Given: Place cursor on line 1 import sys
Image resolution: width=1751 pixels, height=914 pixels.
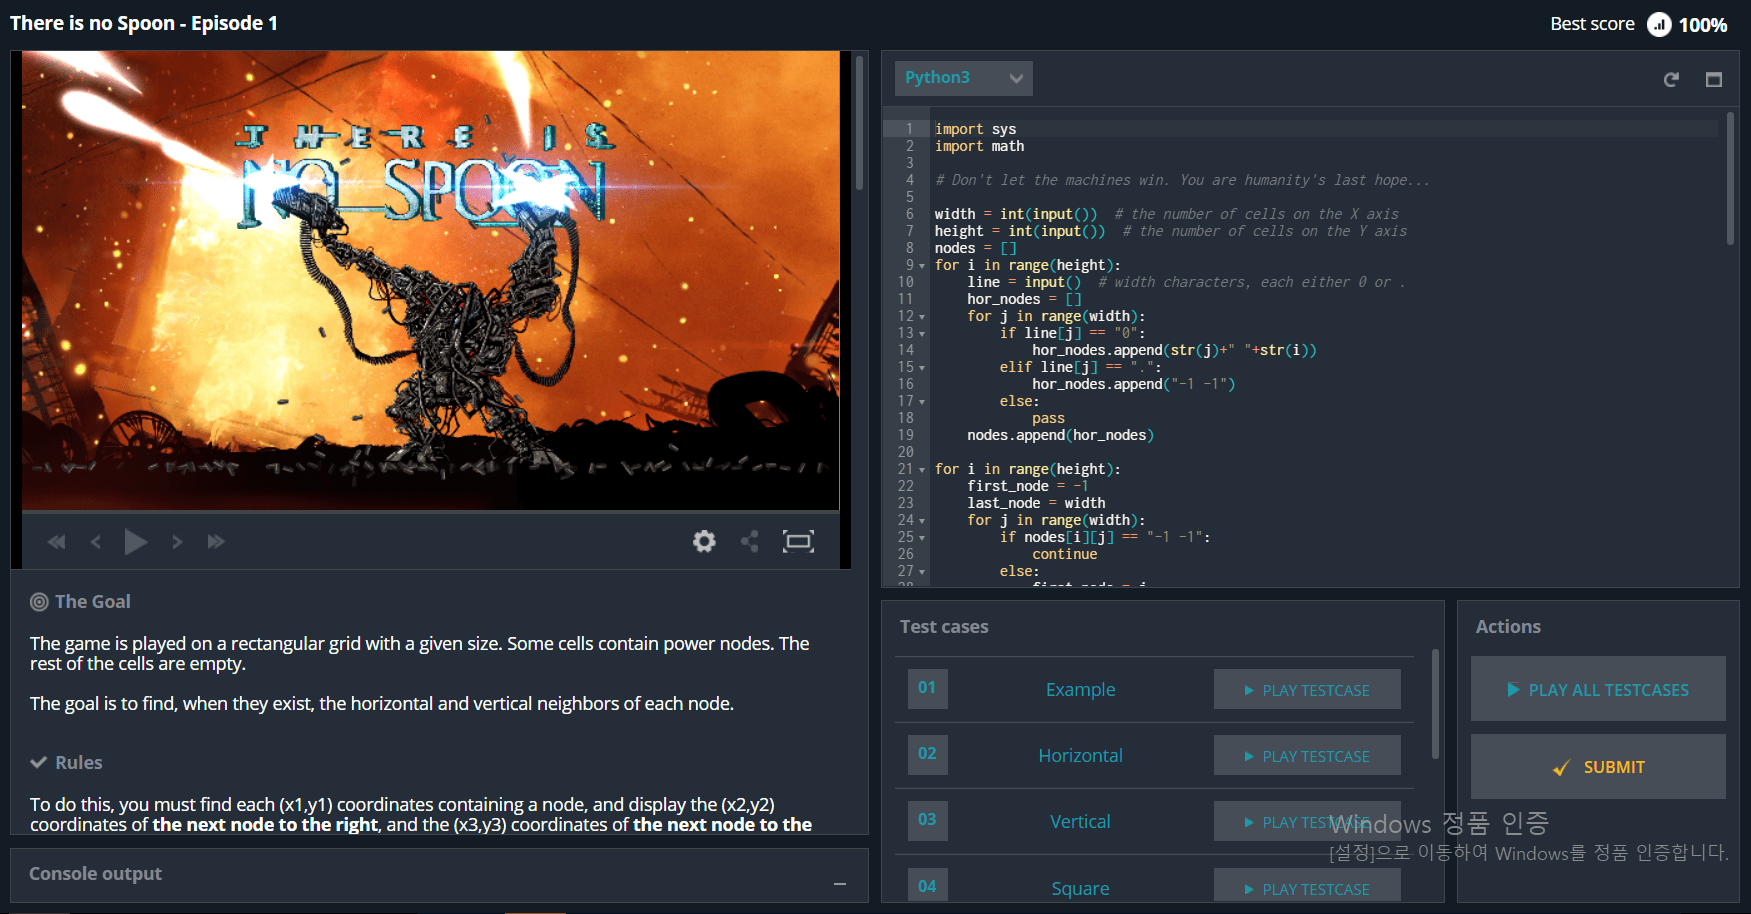Looking at the screenshot, I should (x=975, y=129).
